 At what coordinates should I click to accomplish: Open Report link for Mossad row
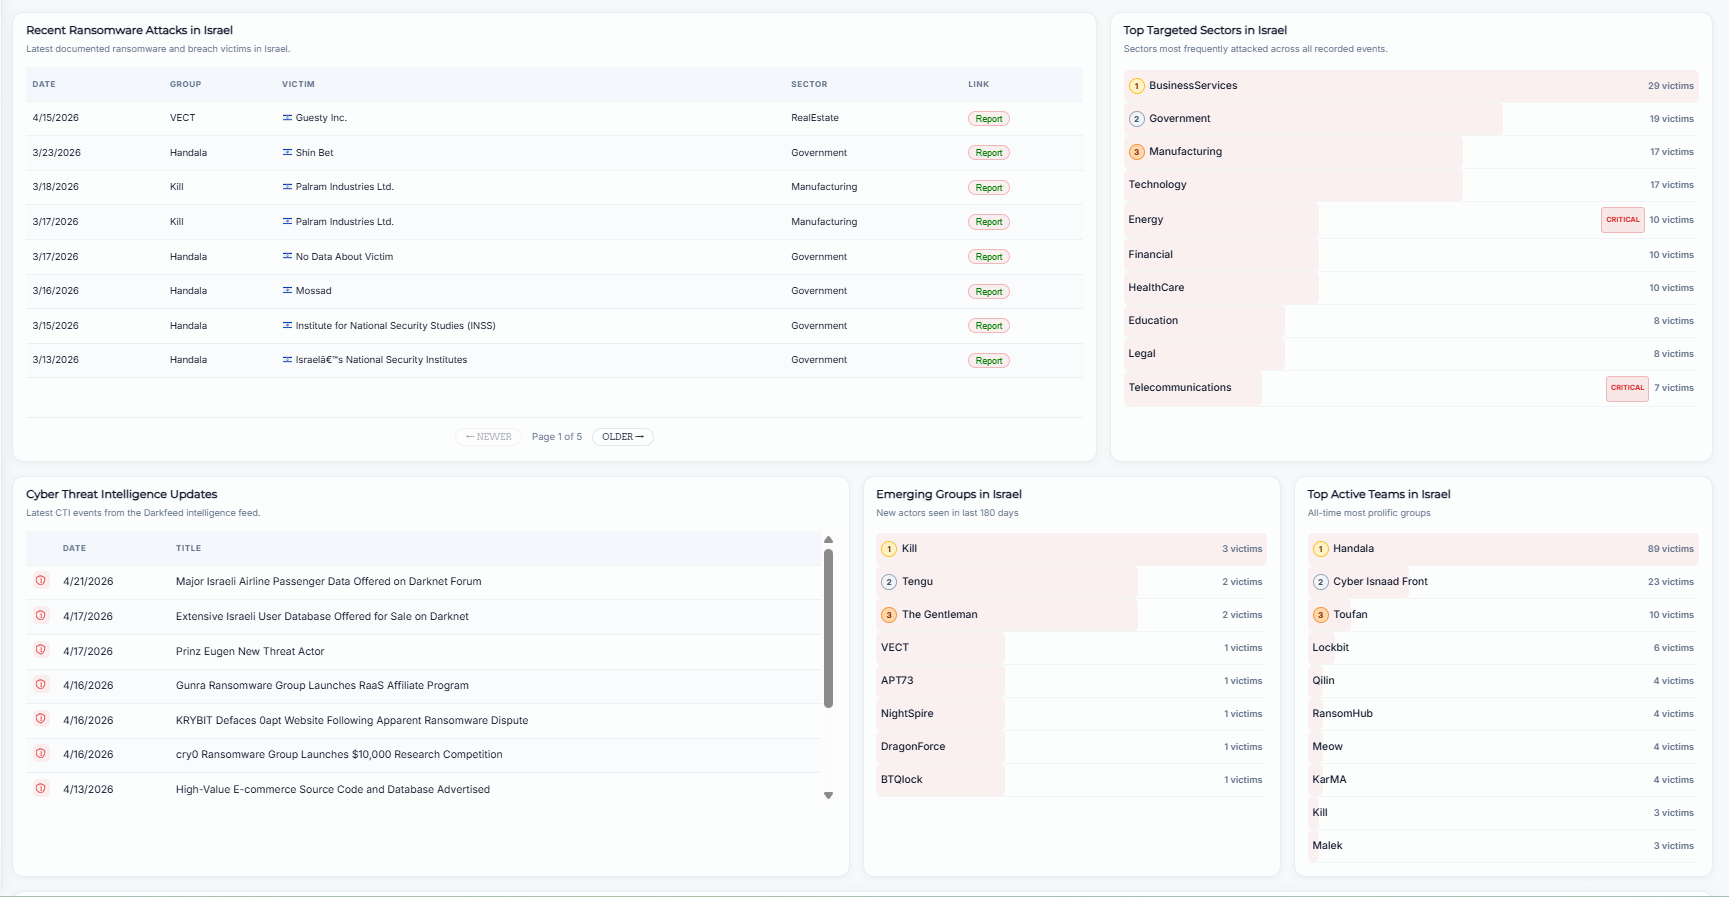coord(988,292)
